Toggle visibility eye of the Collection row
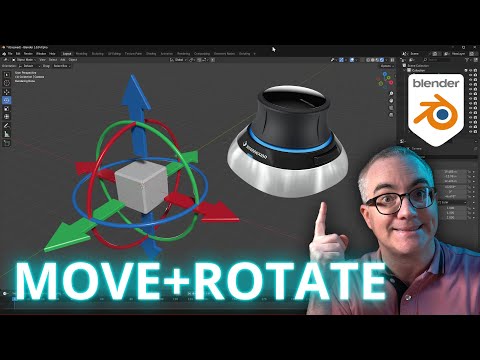 (471, 71)
